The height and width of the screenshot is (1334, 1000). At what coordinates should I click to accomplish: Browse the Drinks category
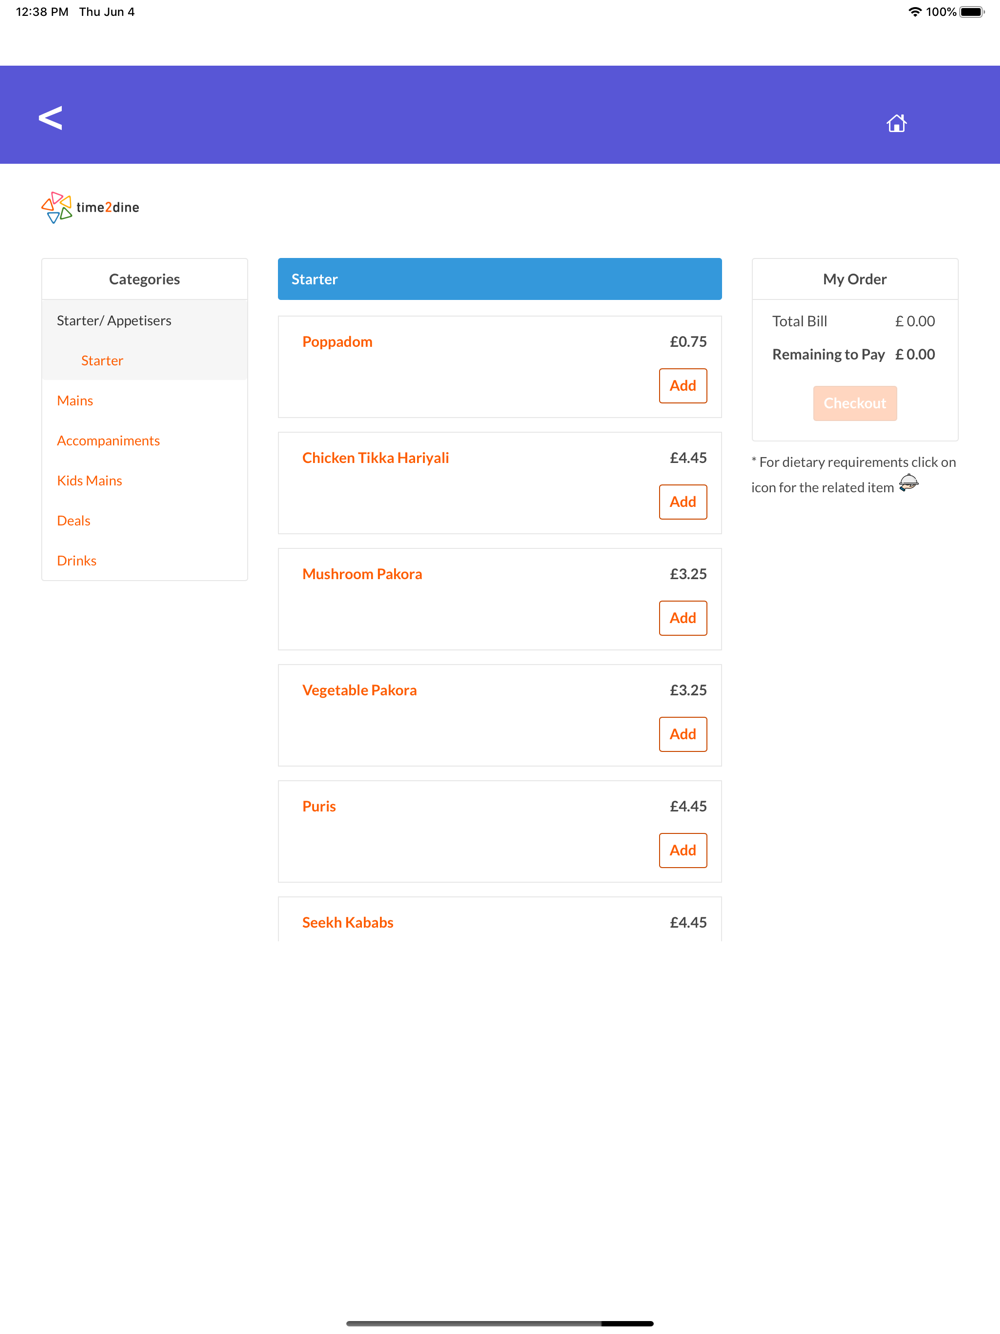point(76,560)
